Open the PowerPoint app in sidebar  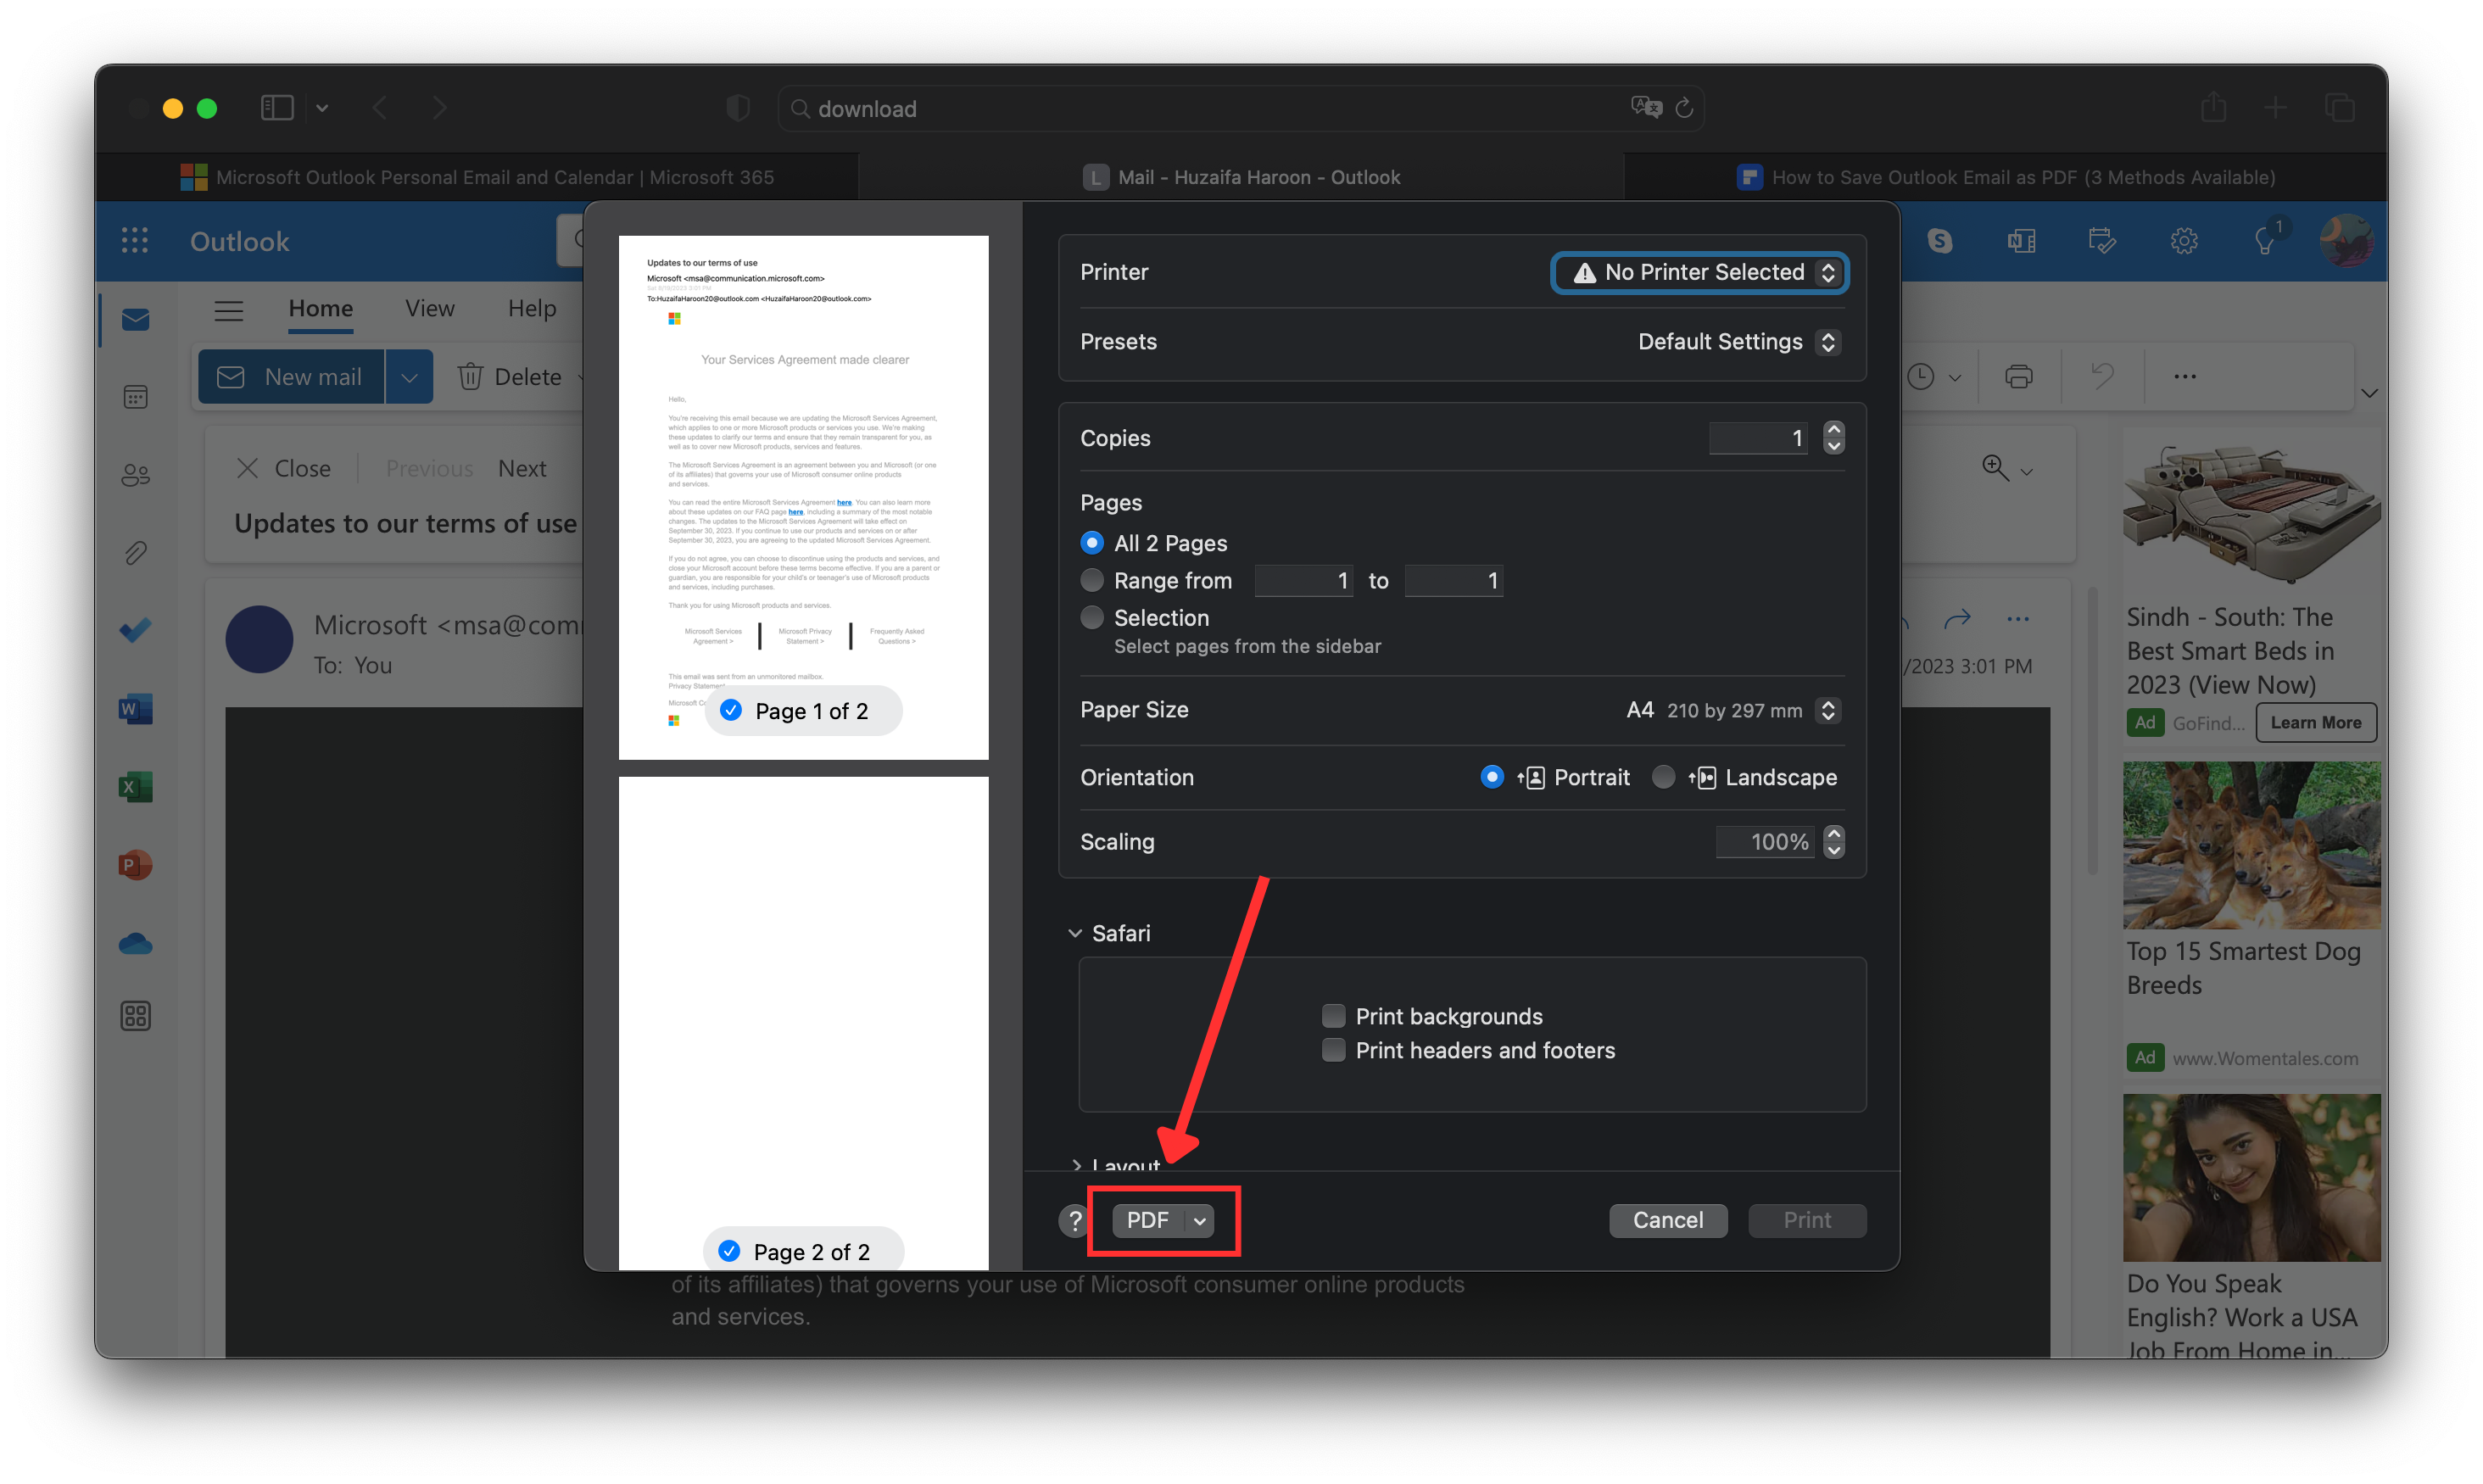point(135,865)
